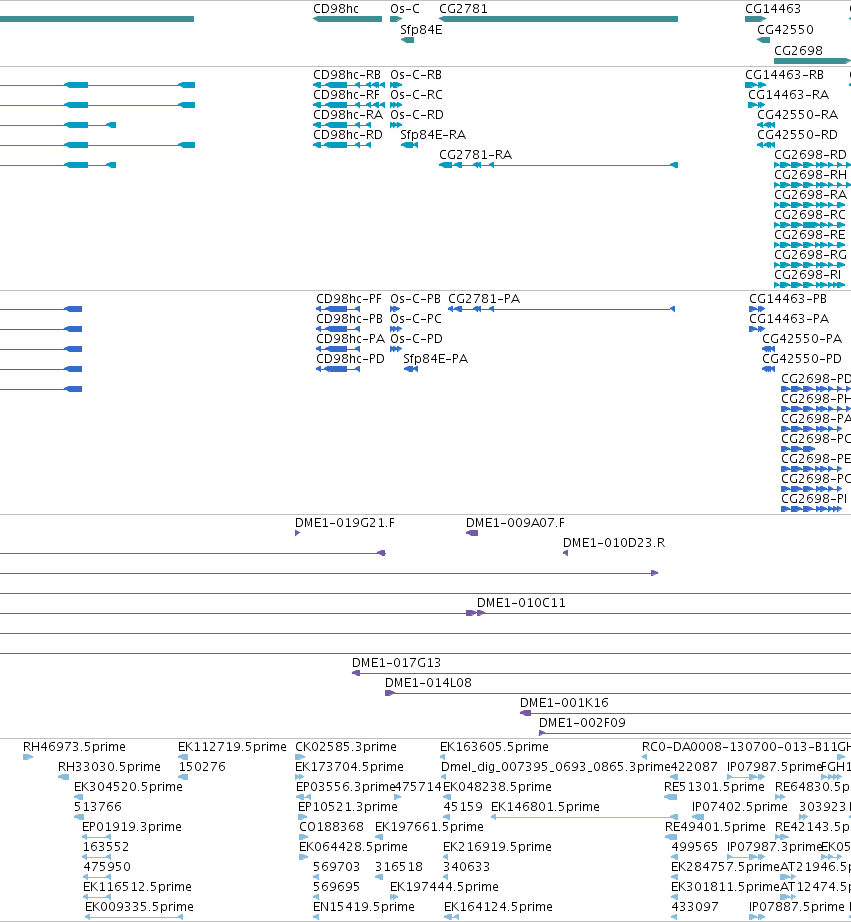Click protein Os-C-PD

[396, 349]
